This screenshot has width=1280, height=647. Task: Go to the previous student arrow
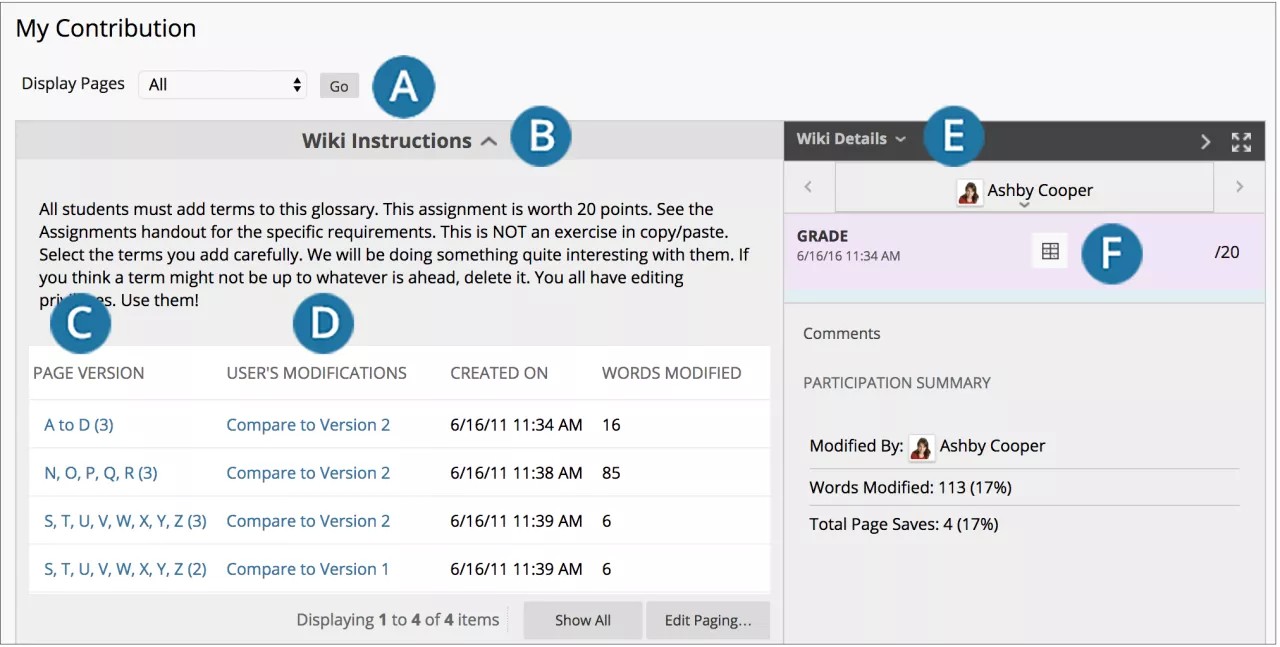point(808,187)
